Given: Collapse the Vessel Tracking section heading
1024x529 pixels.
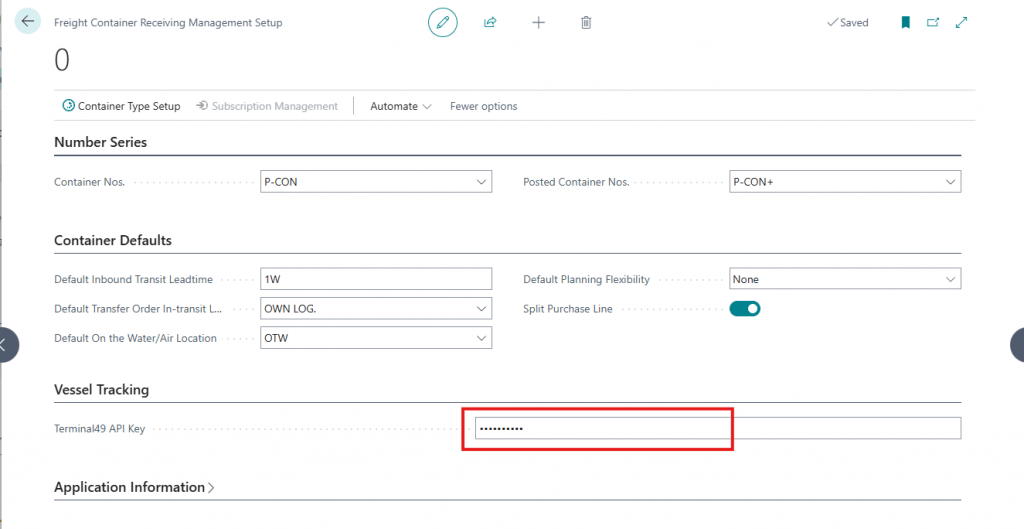Looking at the screenshot, I should 101,390.
